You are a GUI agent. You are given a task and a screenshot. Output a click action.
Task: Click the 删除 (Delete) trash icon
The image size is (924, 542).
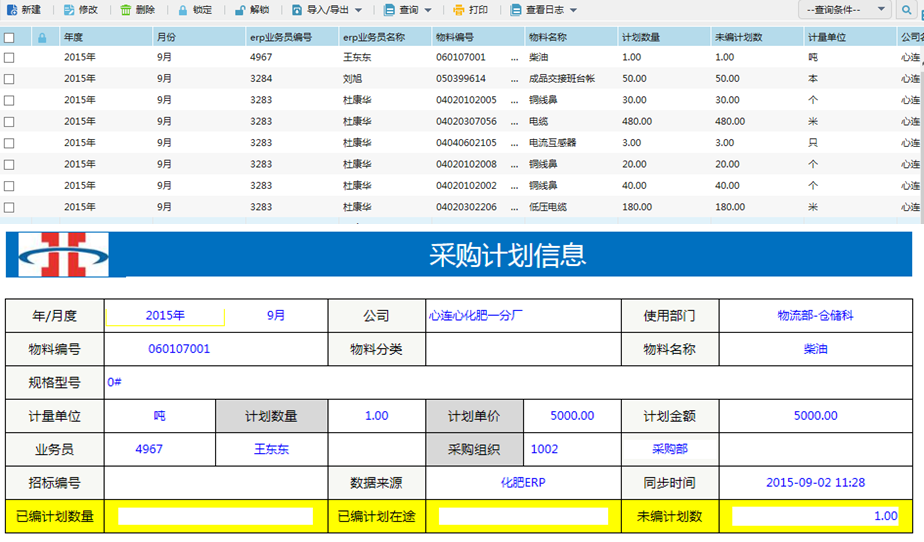pos(125,10)
